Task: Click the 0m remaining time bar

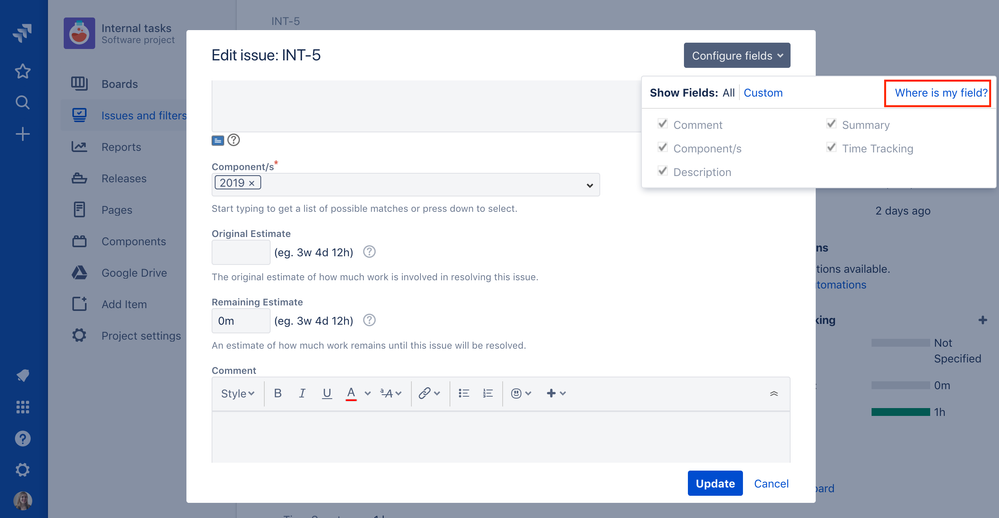Action: 900,385
